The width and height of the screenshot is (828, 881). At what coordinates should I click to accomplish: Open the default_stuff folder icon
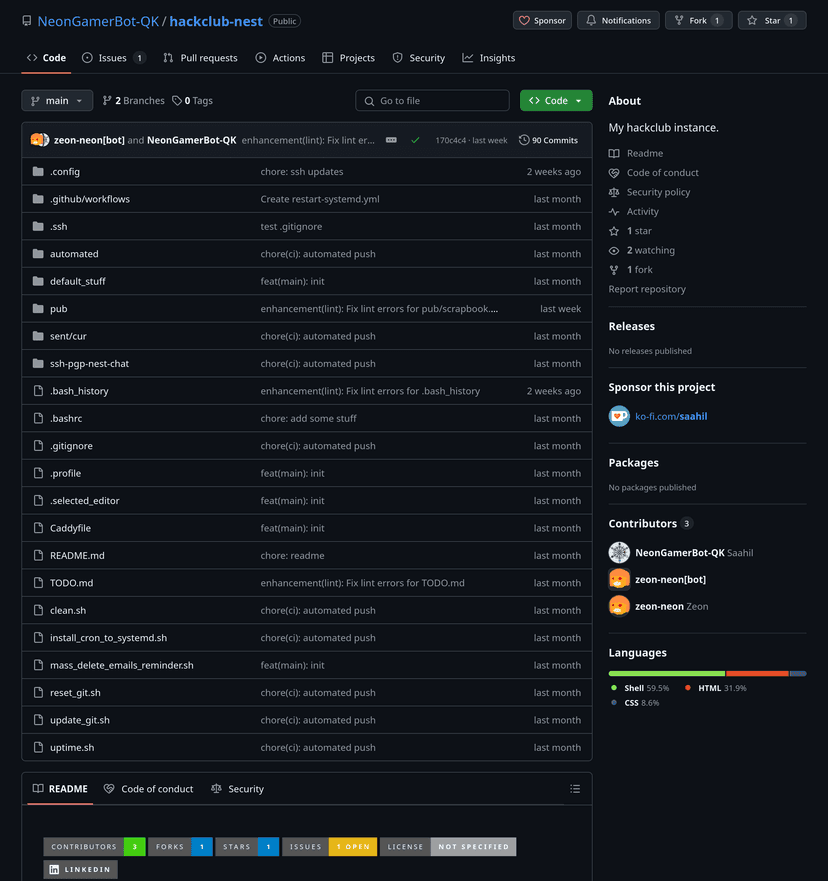(x=38, y=281)
